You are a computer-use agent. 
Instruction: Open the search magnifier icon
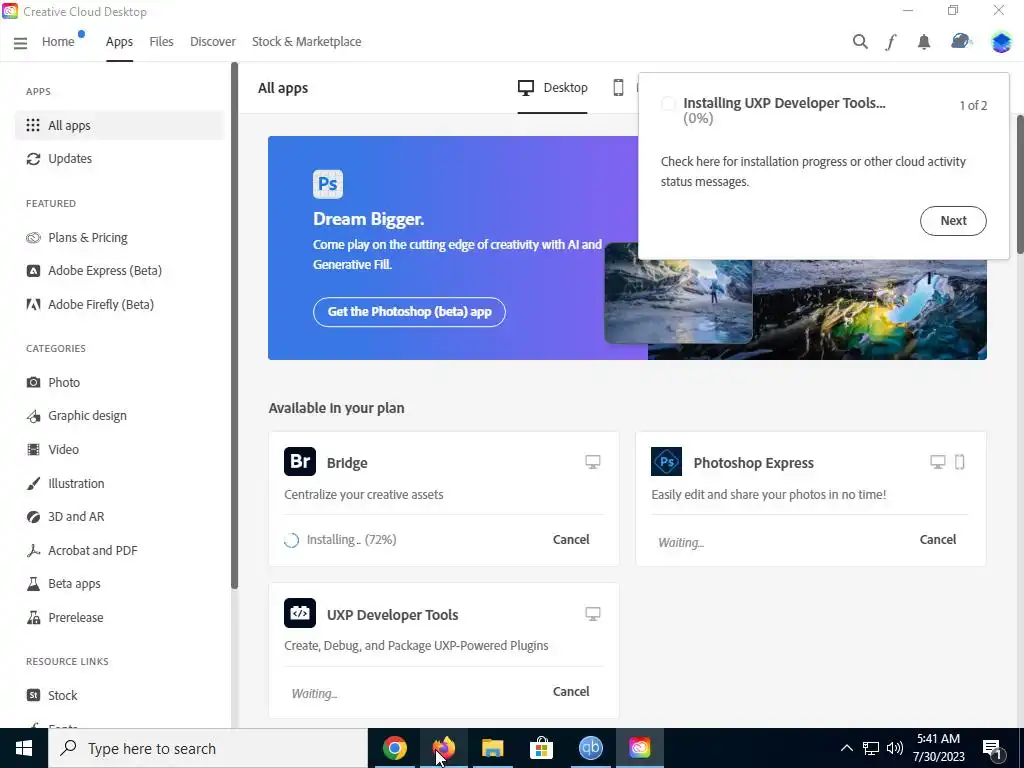[860, 42]
